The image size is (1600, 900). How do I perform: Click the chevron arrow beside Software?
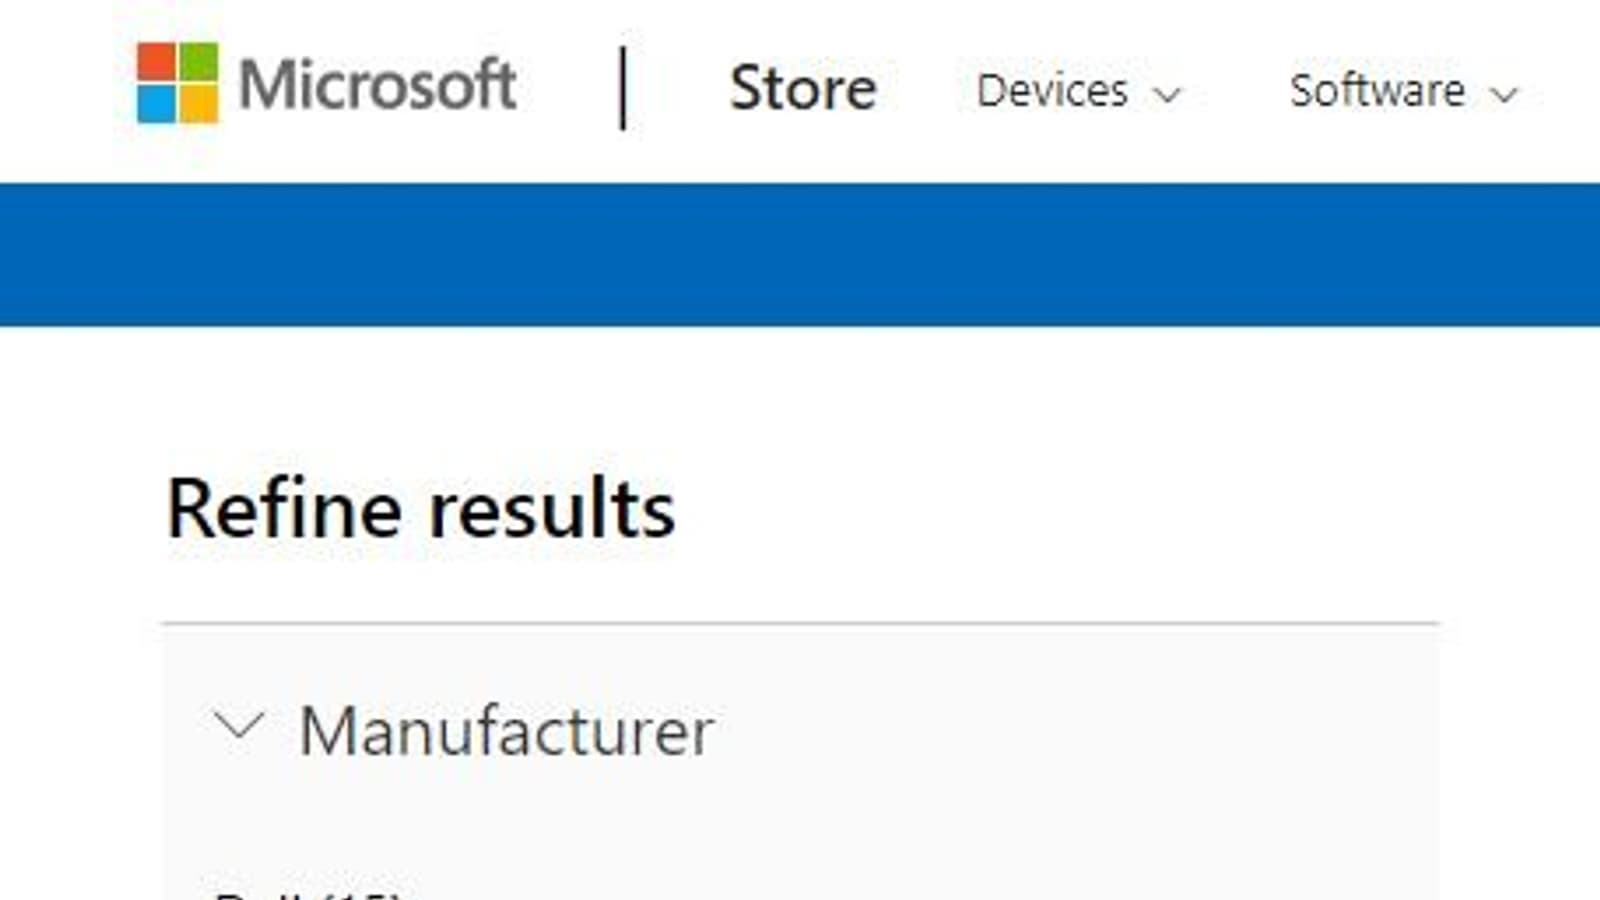1504,95
